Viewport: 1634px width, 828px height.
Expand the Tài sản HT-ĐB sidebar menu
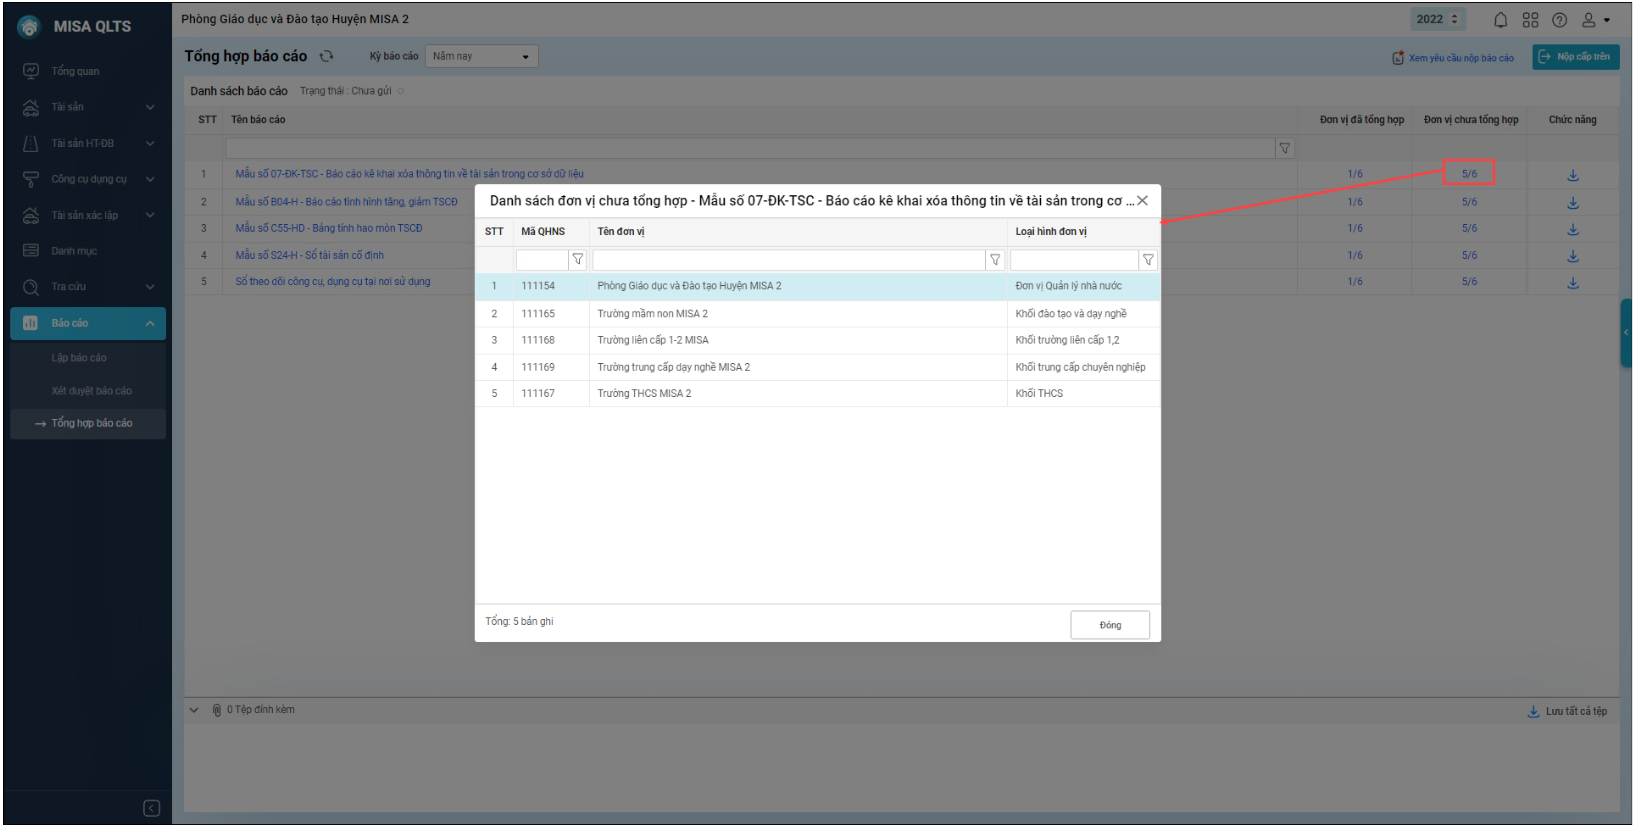[150, 143]
